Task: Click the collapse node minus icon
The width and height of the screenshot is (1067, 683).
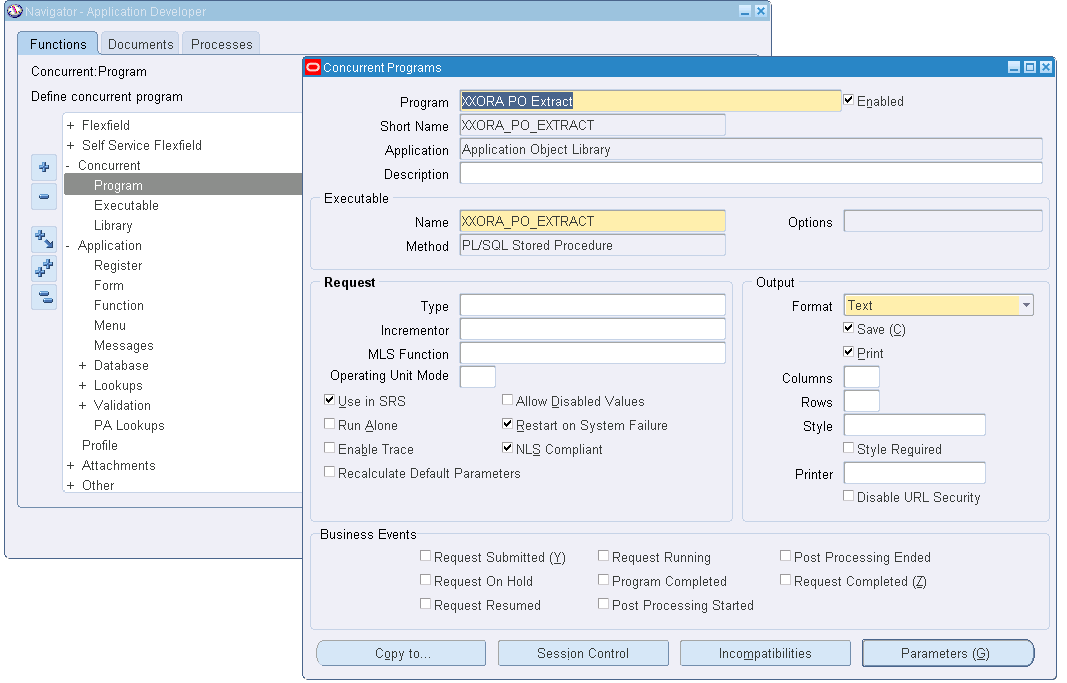Action: (x=44, y=196)
